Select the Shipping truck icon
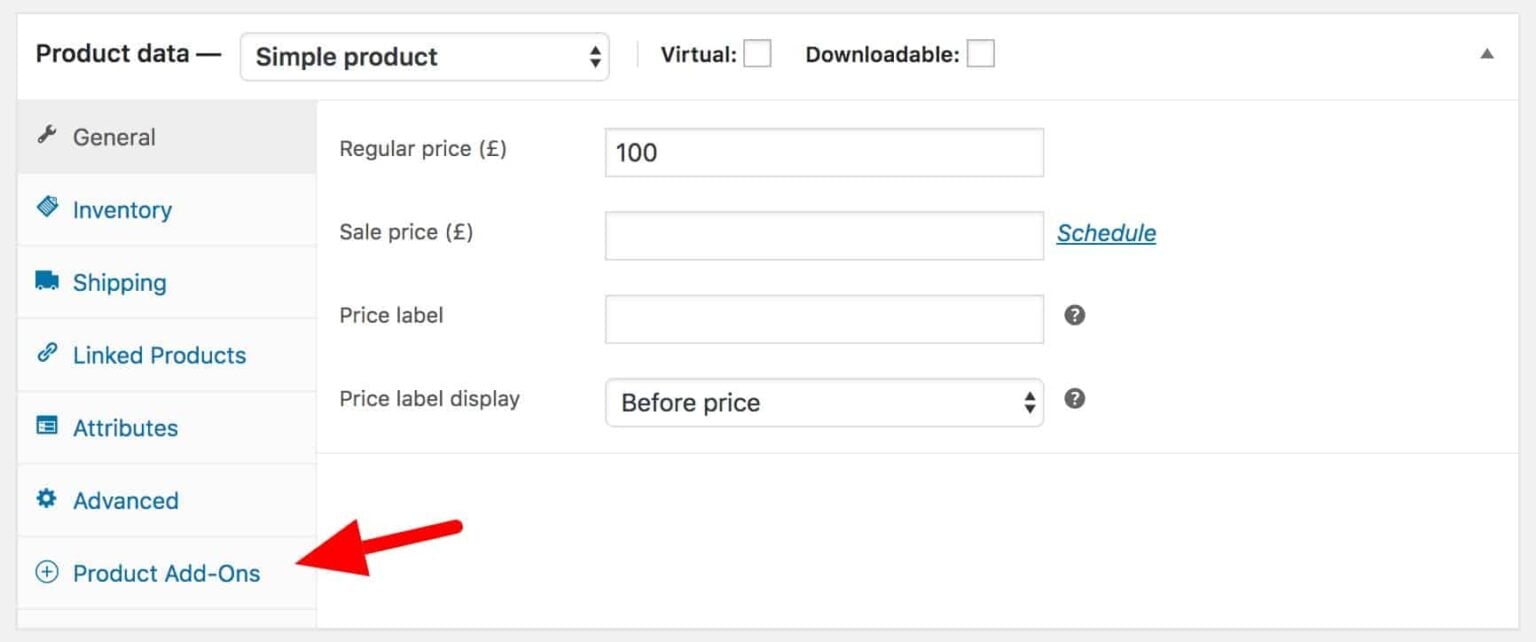 pyautogui.click(x=47, y=281)
